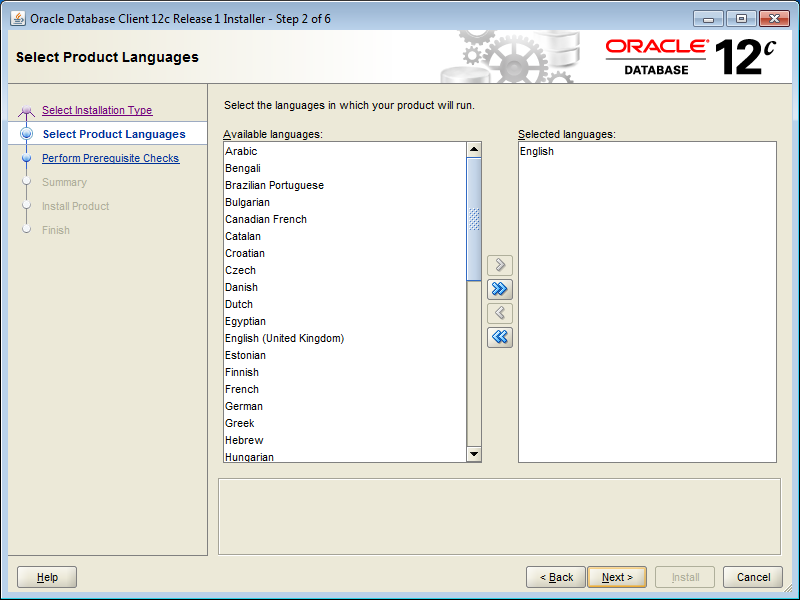Click the add all languages double-arrow button
The image size is (800, 600).
pos(499,289)
